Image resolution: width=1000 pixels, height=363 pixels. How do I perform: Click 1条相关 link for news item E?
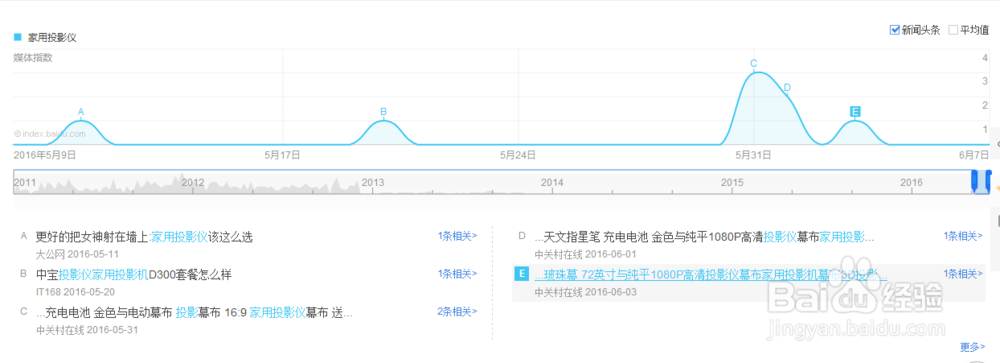[x=963, y=274]
